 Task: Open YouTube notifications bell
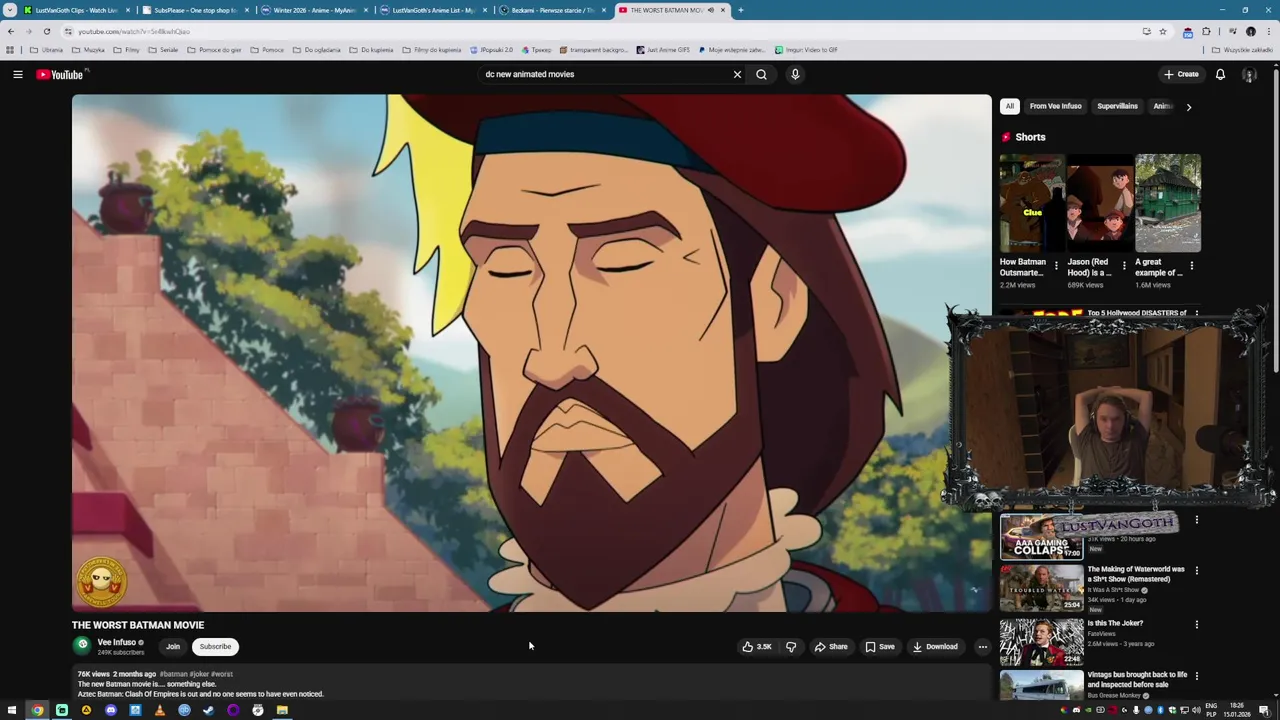point(1220,74)
